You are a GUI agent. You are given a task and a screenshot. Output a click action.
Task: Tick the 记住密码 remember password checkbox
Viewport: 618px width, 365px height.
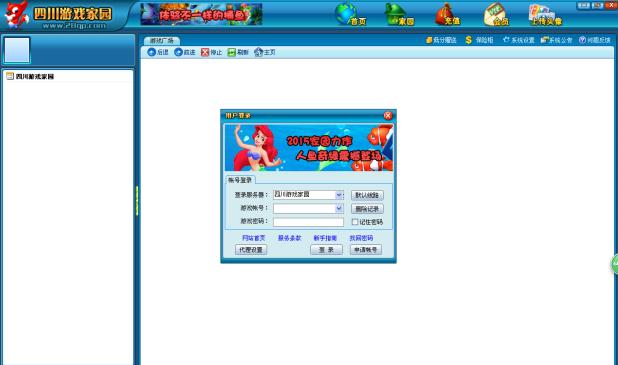coord(355,222)
